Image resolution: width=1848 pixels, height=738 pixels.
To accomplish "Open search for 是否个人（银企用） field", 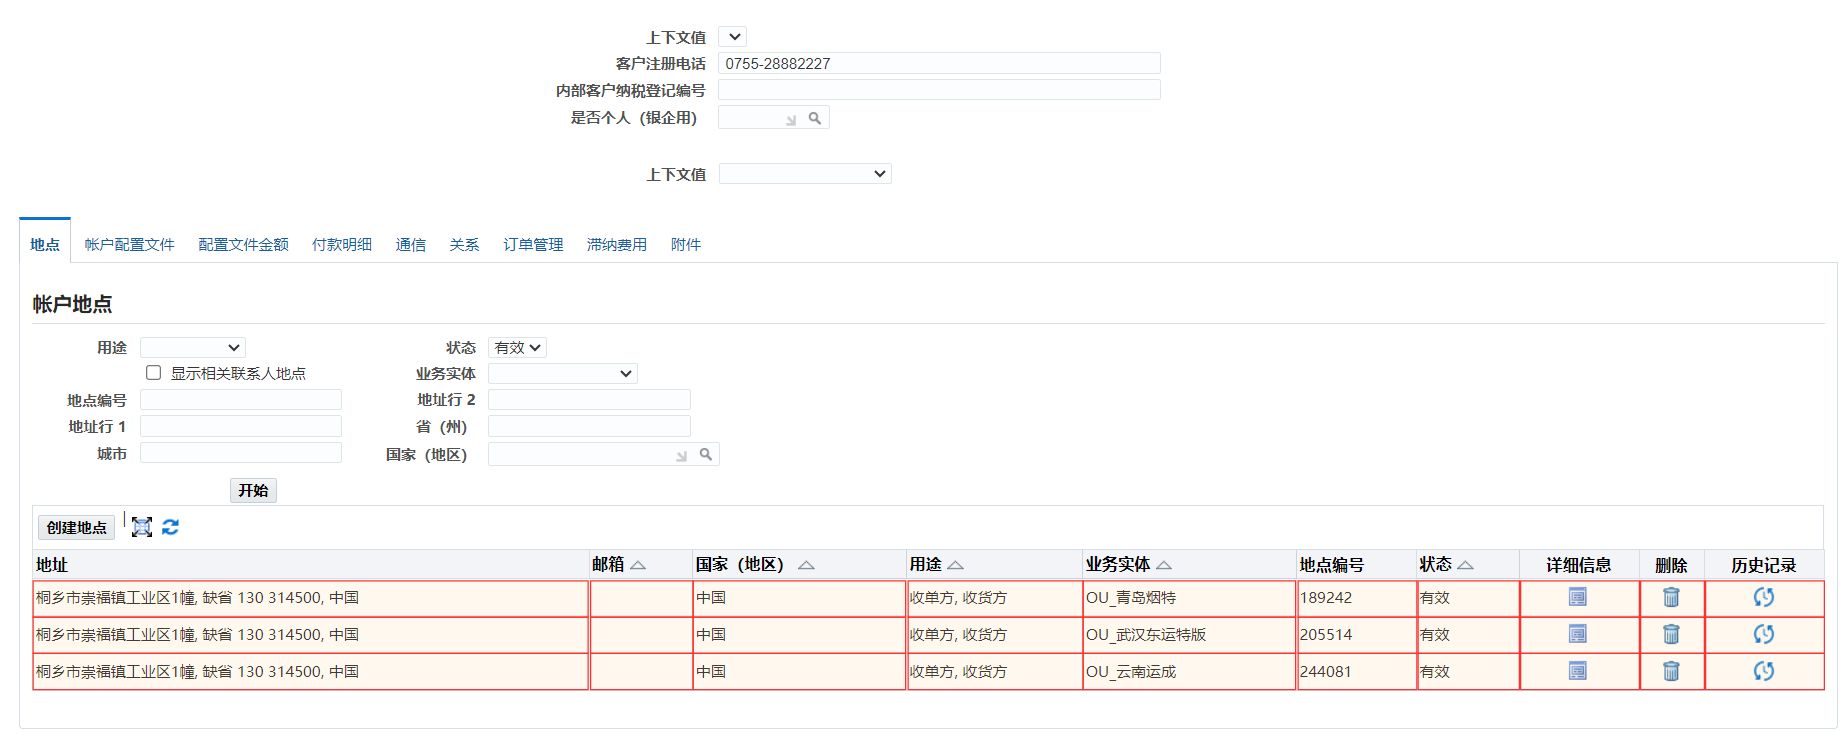I will pos(815,118).
